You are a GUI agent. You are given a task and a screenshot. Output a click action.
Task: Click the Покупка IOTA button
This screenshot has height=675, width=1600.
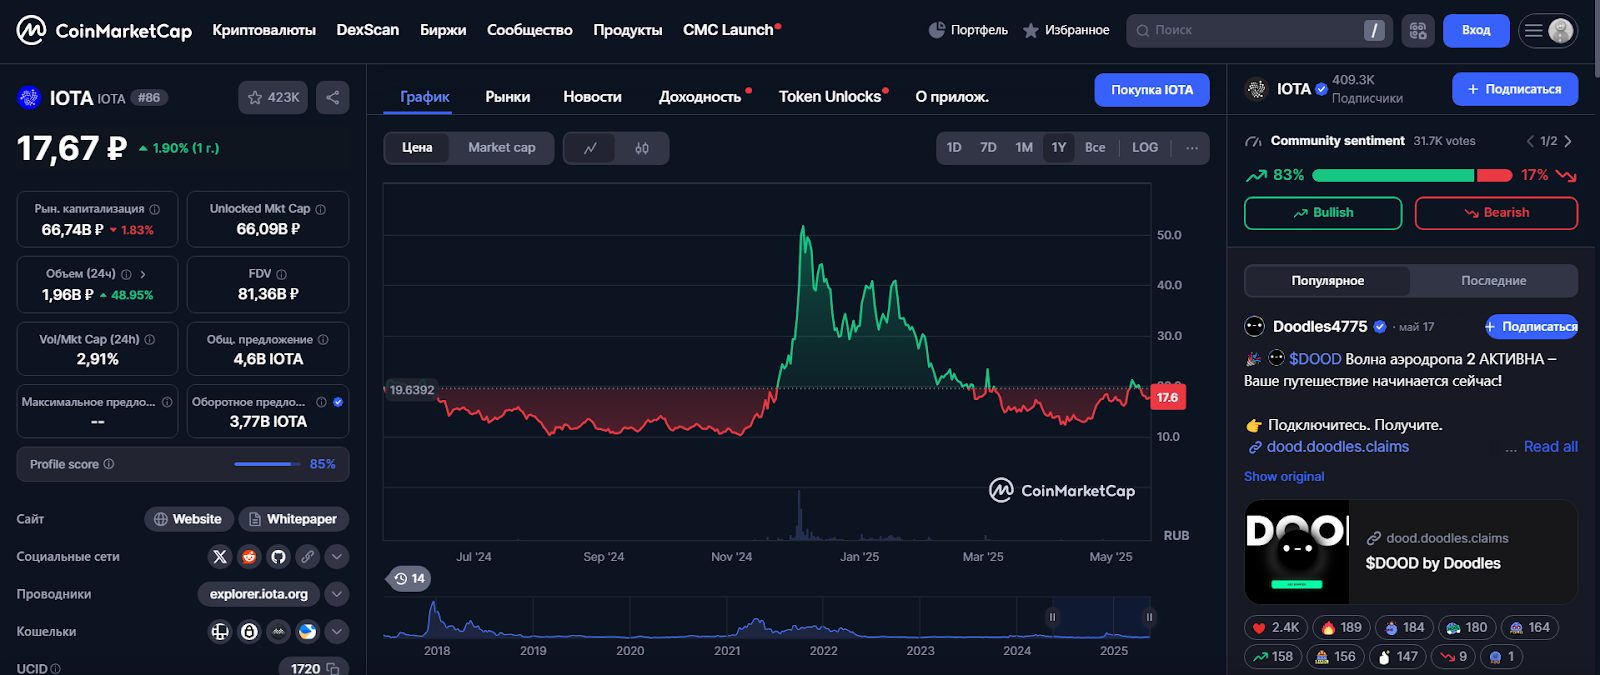[x=1152, y=90]
